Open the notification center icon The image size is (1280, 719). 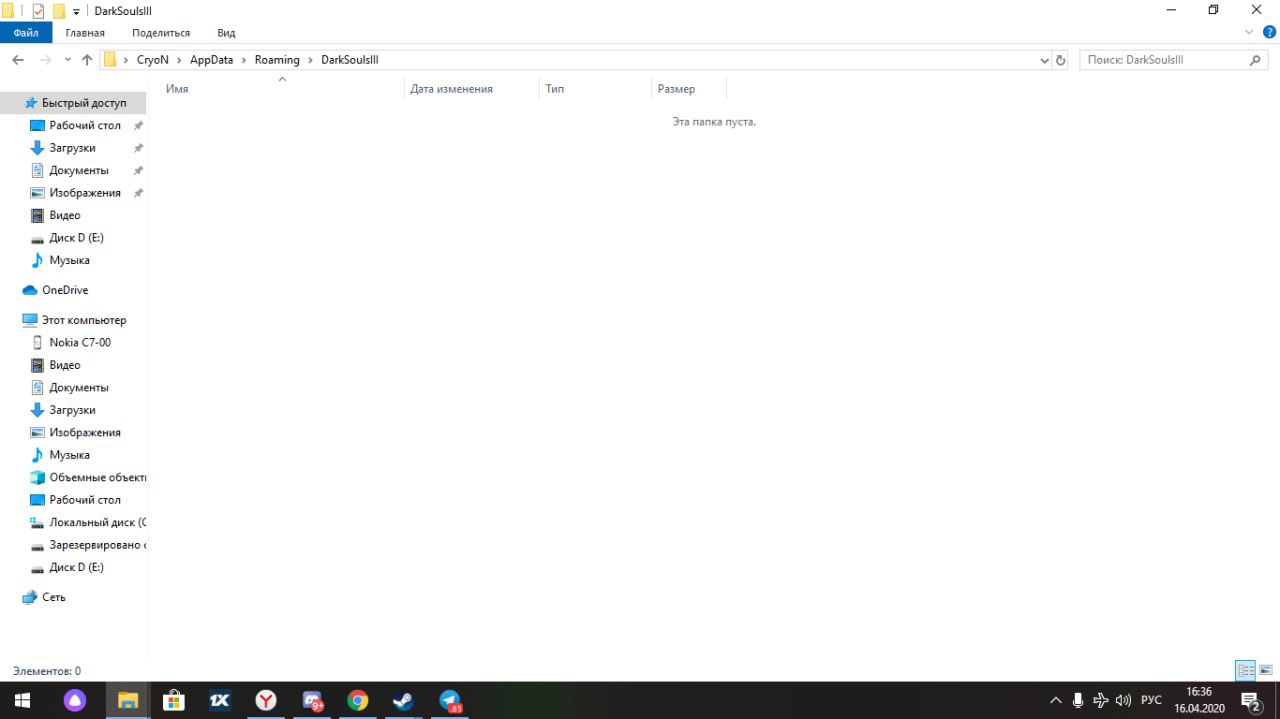1251,700
